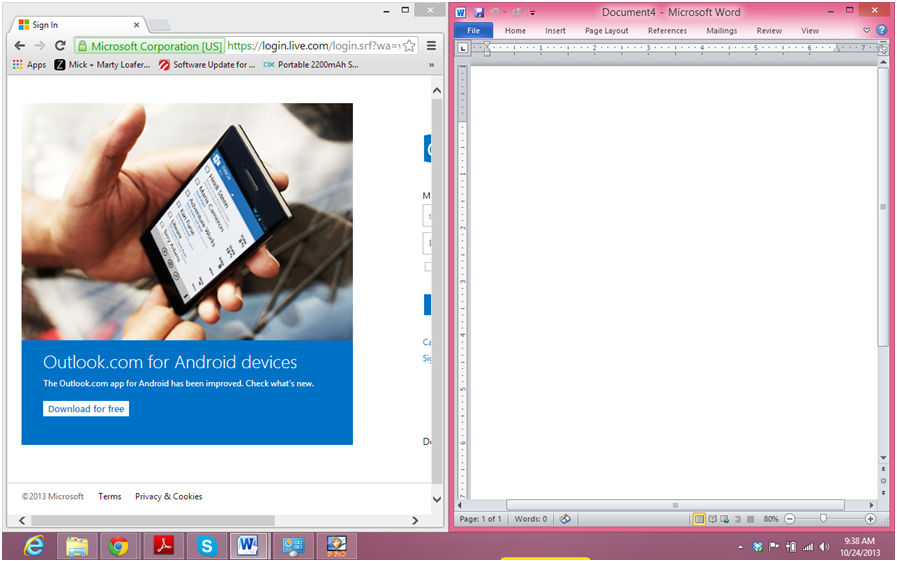Image resolution: width=897 pixels, height=561 pixels.
Task: Open the Terms link in the page footer
Action: 110,496
